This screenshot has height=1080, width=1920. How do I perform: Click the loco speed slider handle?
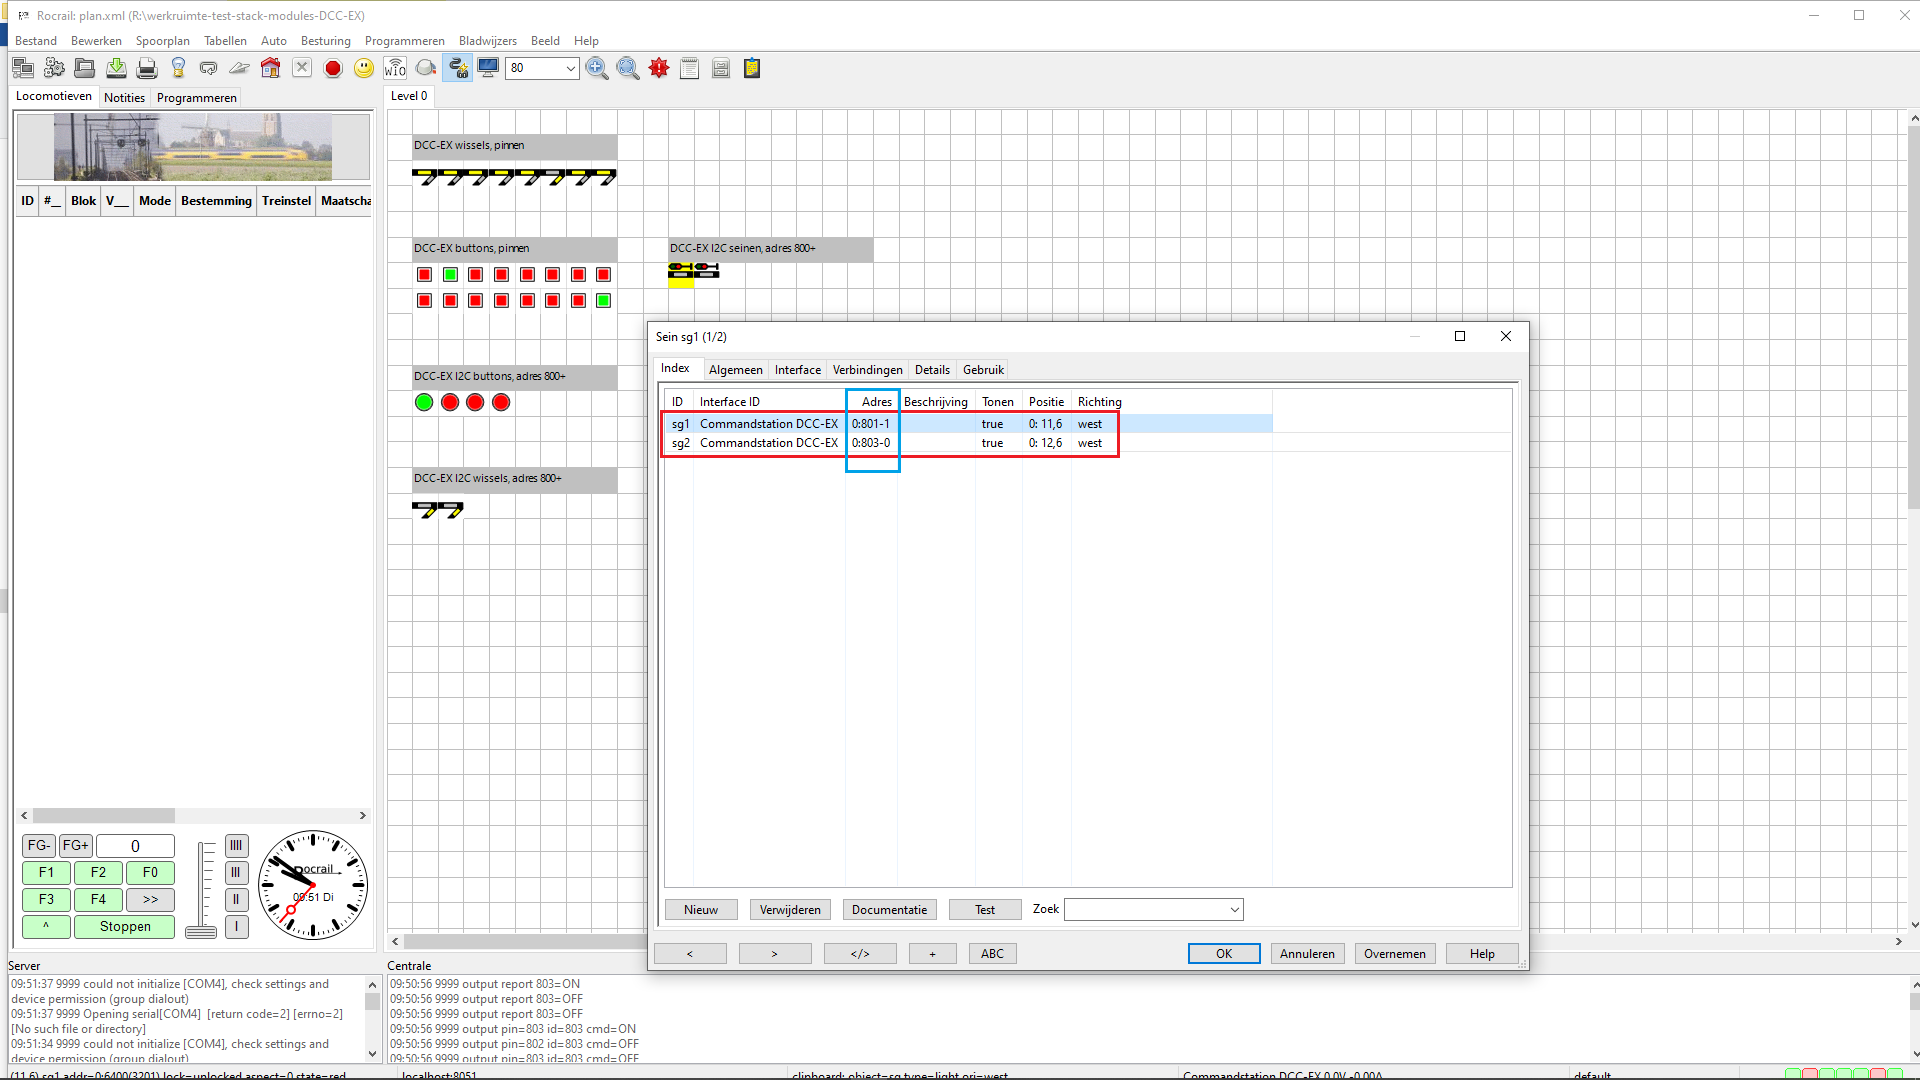pos(201,932)
